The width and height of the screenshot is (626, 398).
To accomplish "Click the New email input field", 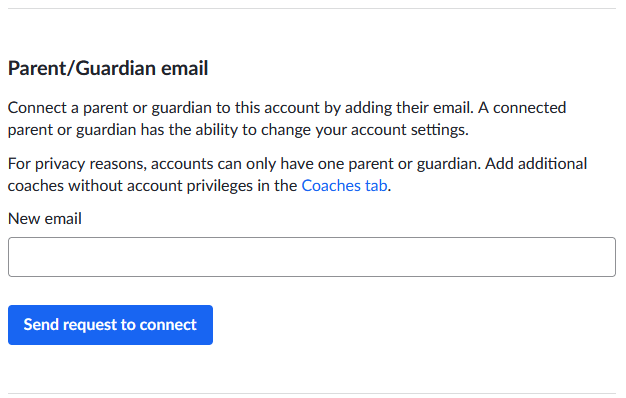I will point(312,257).
